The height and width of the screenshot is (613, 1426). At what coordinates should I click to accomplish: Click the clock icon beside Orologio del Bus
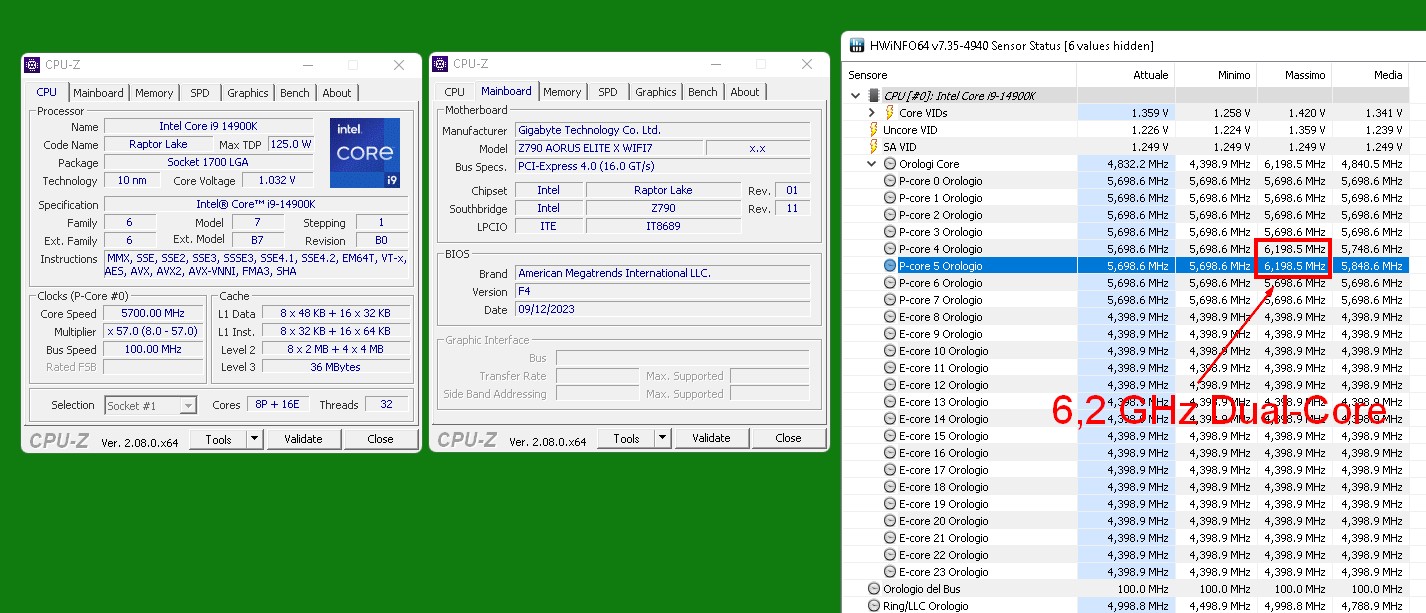pyautogui.click(x=874, y=589)
